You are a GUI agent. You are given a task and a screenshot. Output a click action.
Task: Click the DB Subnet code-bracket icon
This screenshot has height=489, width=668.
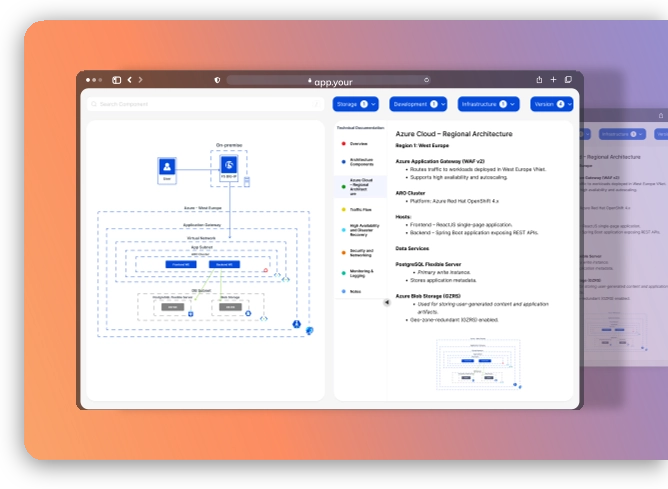pyautogui.click(x=264, y=318)
